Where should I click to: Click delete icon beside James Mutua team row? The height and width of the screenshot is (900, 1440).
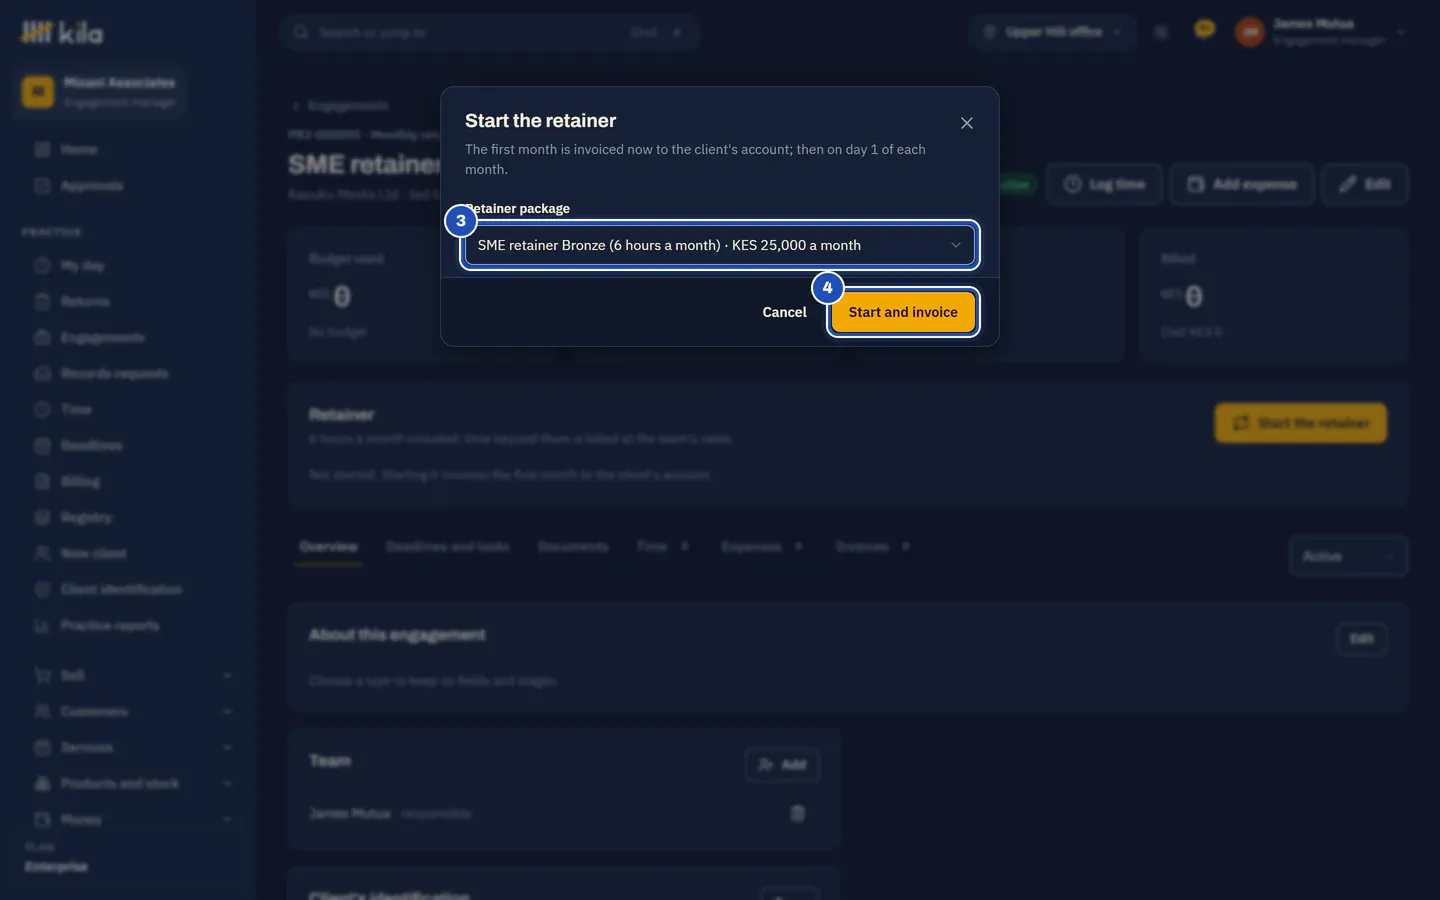pos(797,814)
